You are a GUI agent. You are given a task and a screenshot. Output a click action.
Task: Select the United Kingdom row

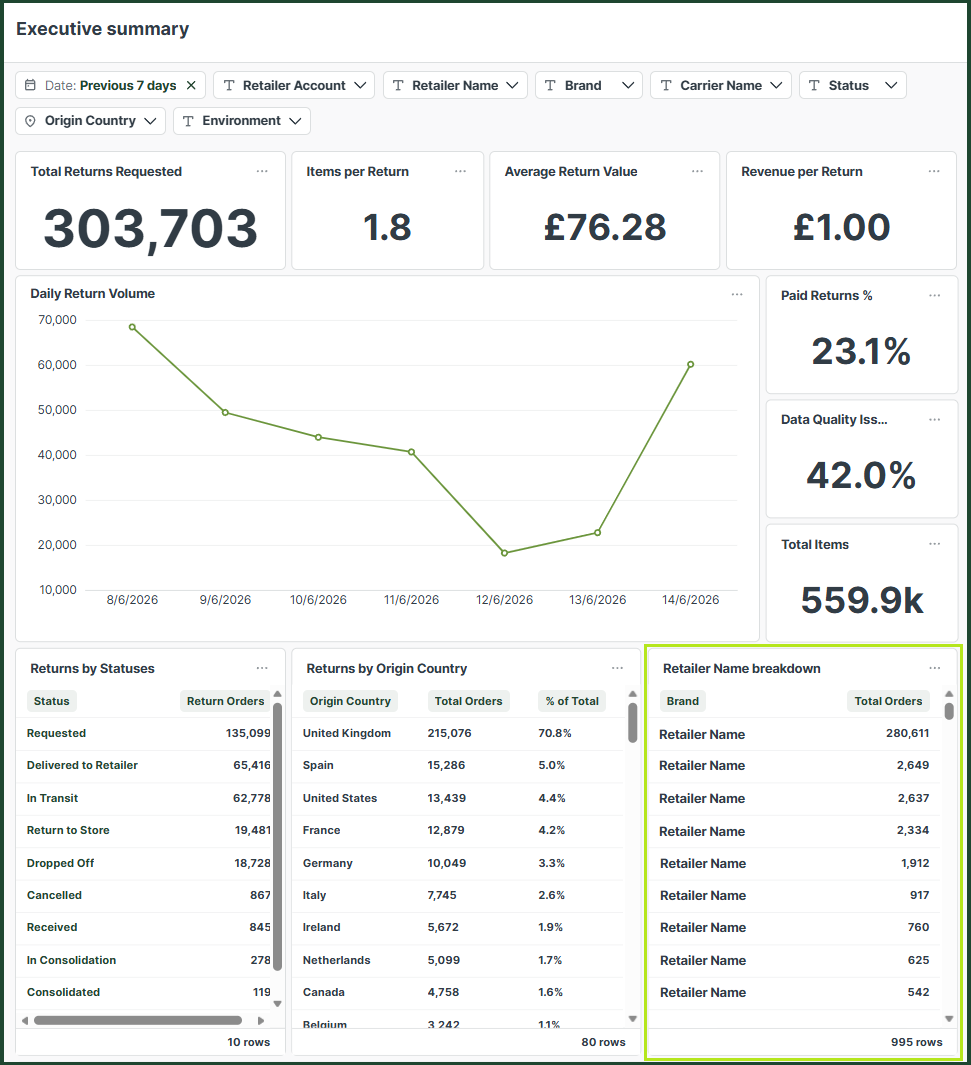[x=460, y=734]
